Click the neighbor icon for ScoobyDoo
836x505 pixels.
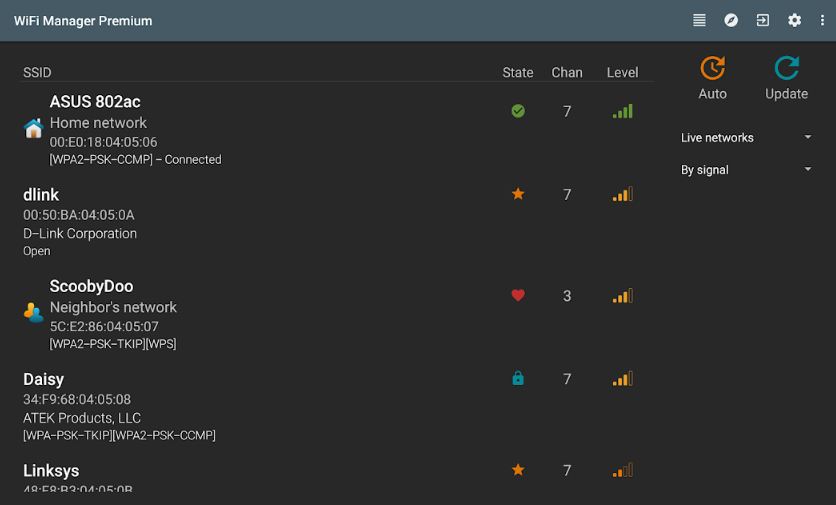click(34, 312)
